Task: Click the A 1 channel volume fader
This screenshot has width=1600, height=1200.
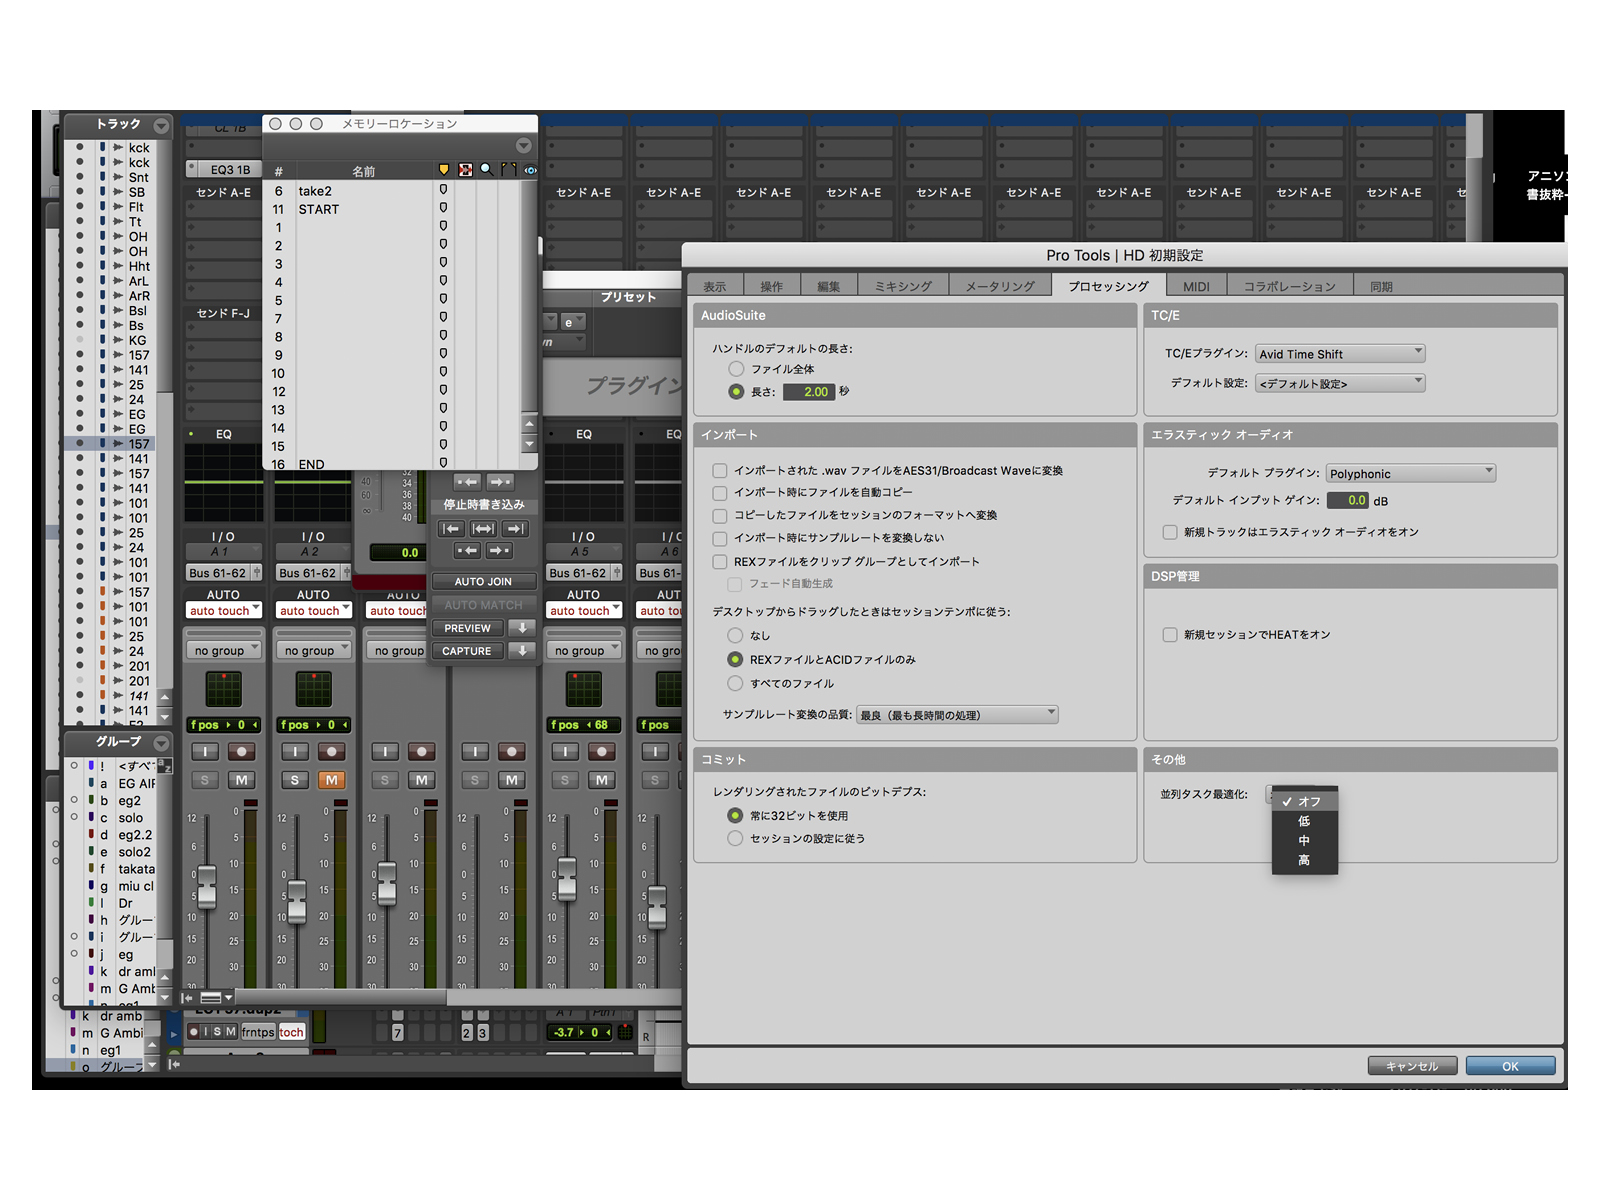Action: point(207,886)
